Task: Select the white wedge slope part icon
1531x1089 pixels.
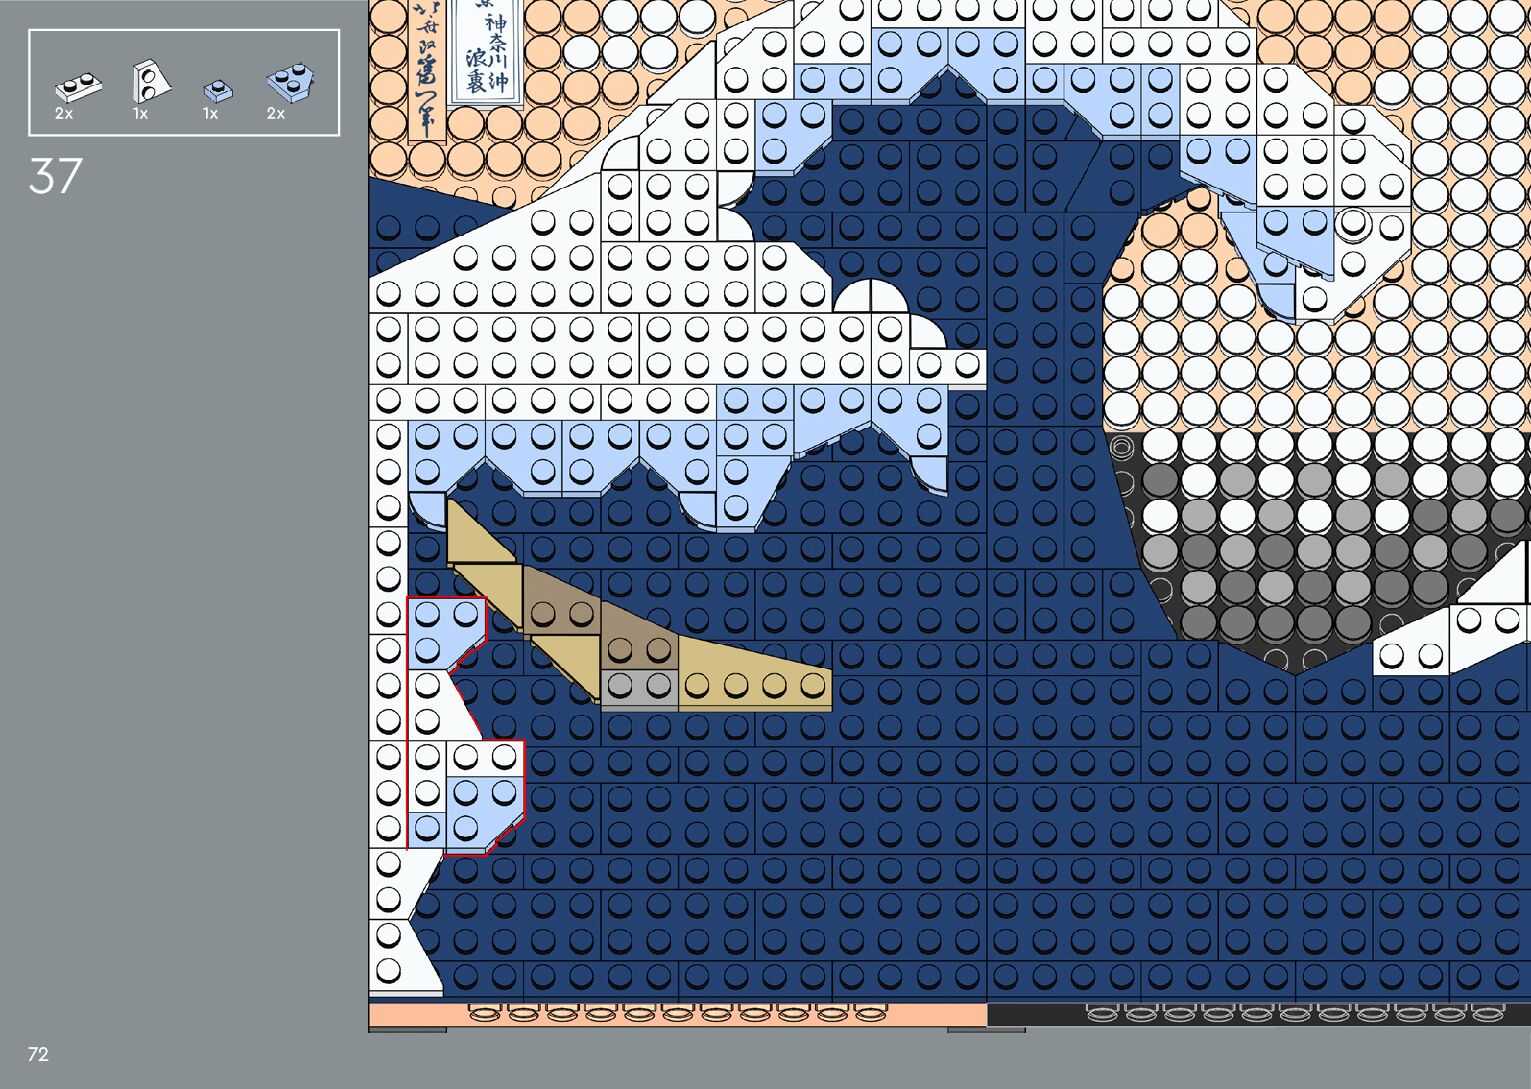Action: (x=150, y=82)
